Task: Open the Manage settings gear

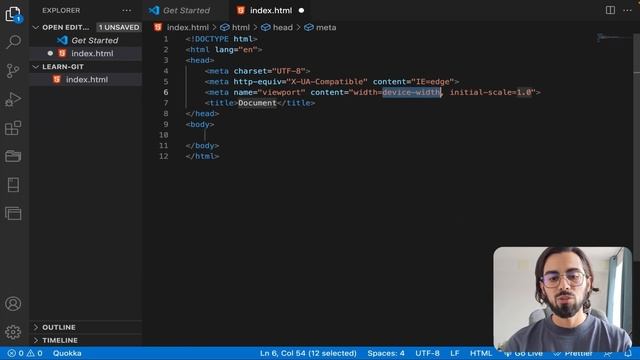Action: 13,332
